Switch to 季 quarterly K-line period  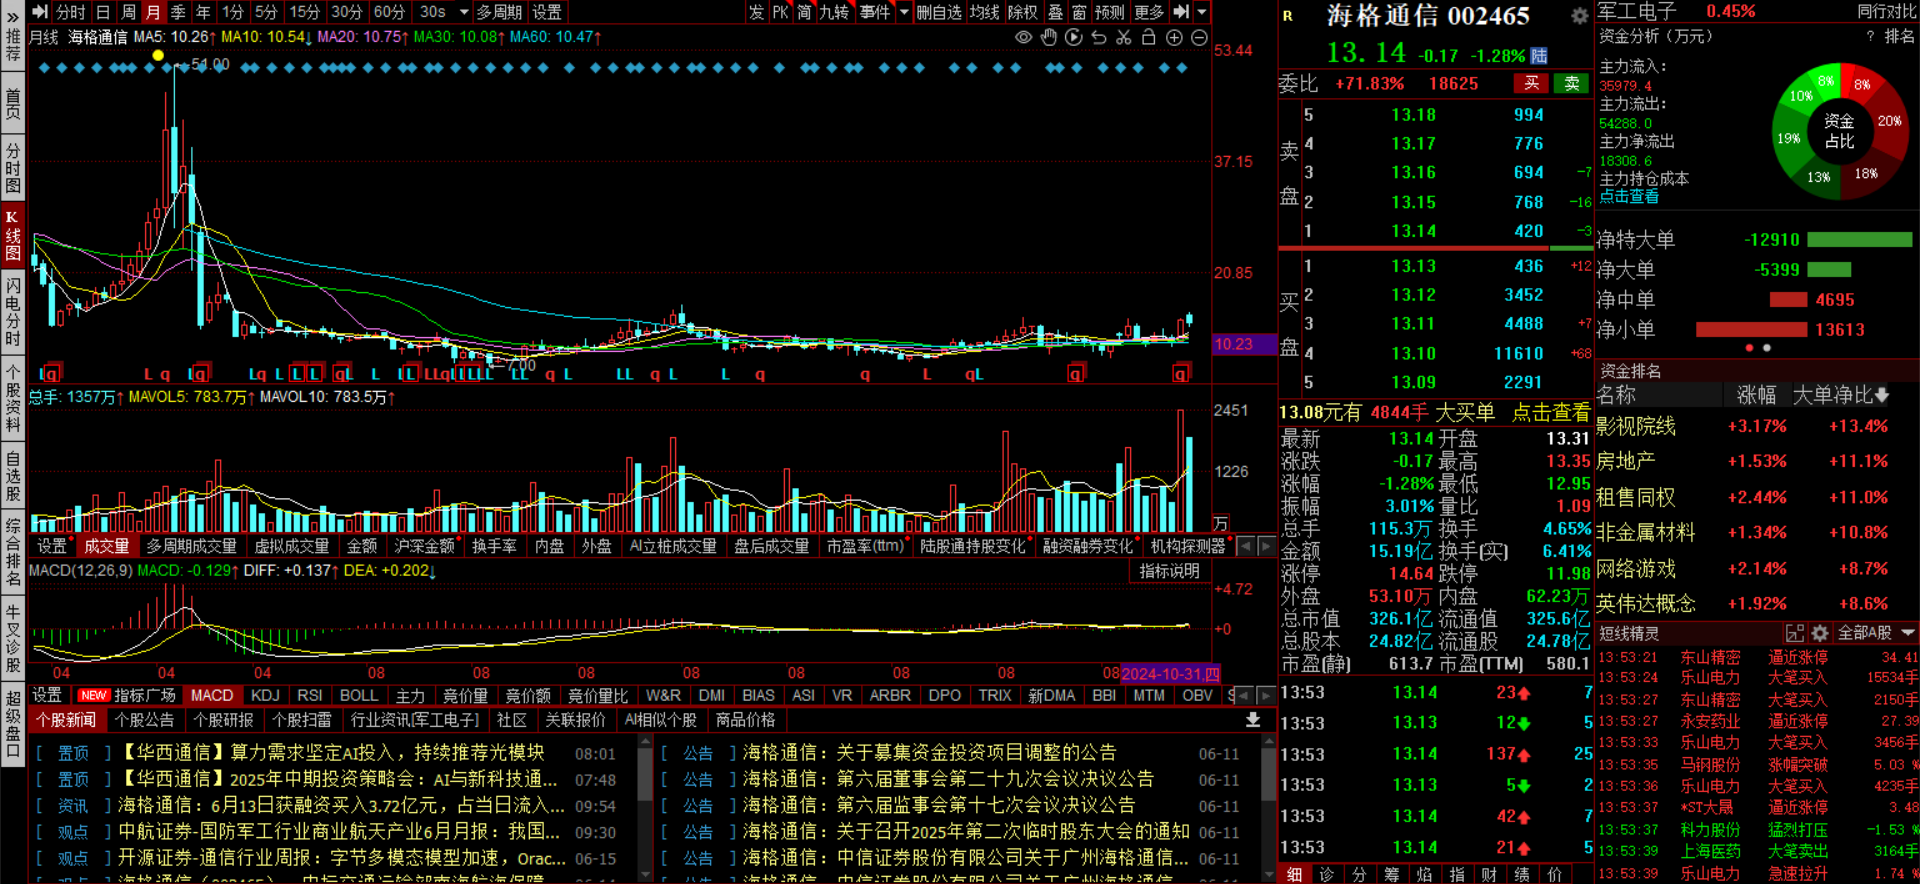tap(178, 12)
